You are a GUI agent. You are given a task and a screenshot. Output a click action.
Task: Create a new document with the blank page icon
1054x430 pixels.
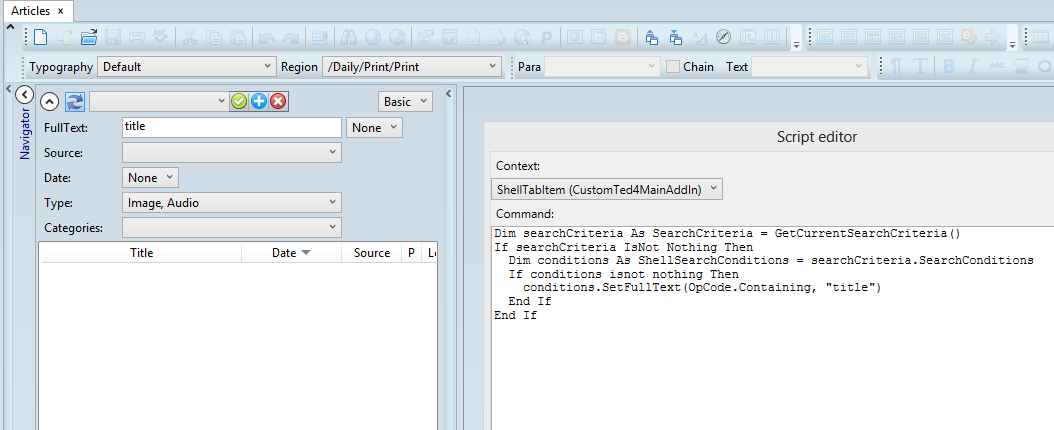40,37
